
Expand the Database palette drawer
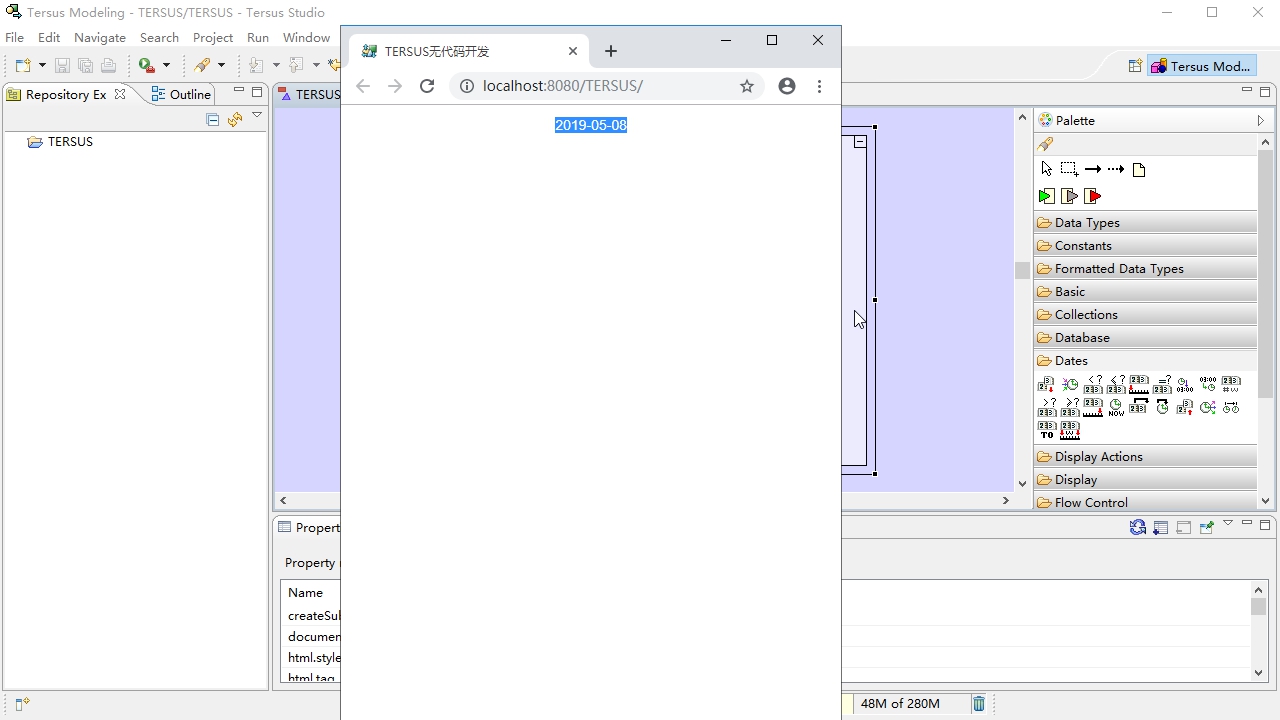click(x=1146, y=338)
